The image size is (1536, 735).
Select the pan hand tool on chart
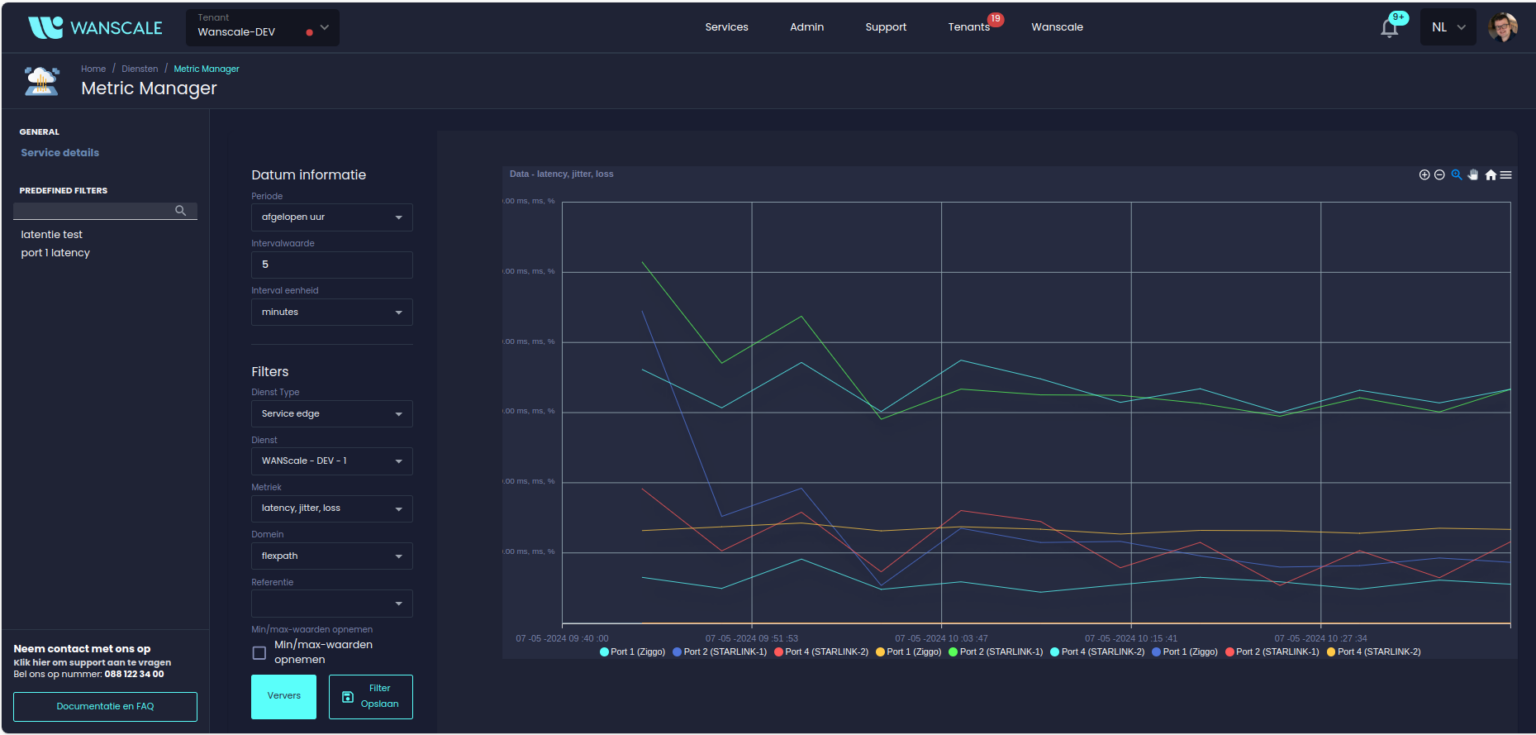[x=1473, y=174]
